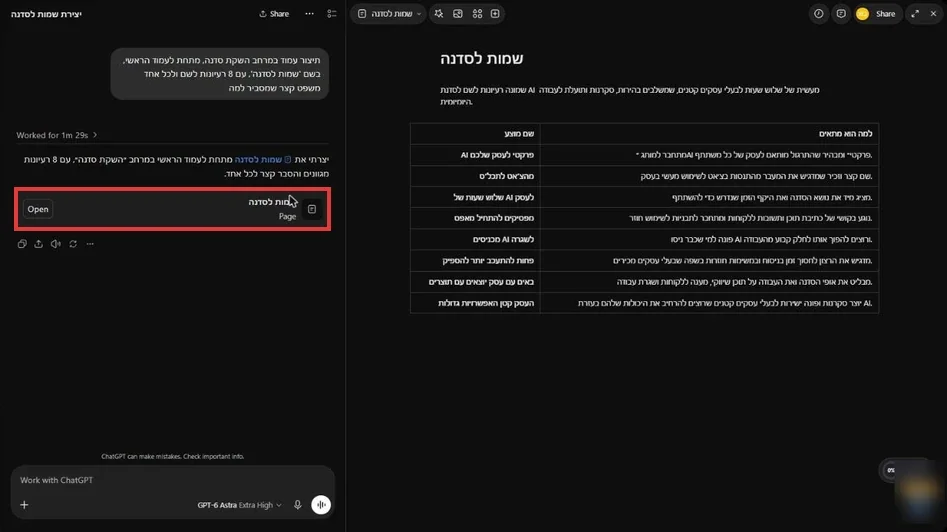Click the share-upload icon under the reply

39,244
